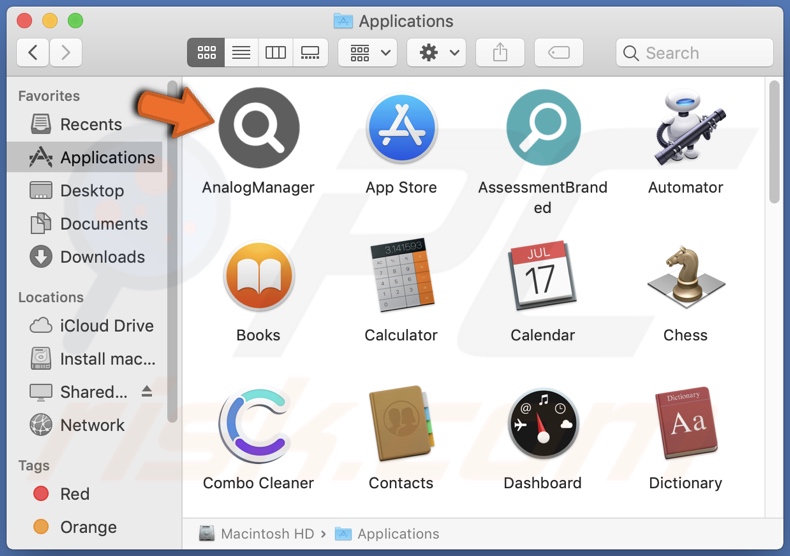Image resolution: width=790 pixels, height=556 pixels.
Task: Click the sidebar scrollbar
Action: [172, 252]
